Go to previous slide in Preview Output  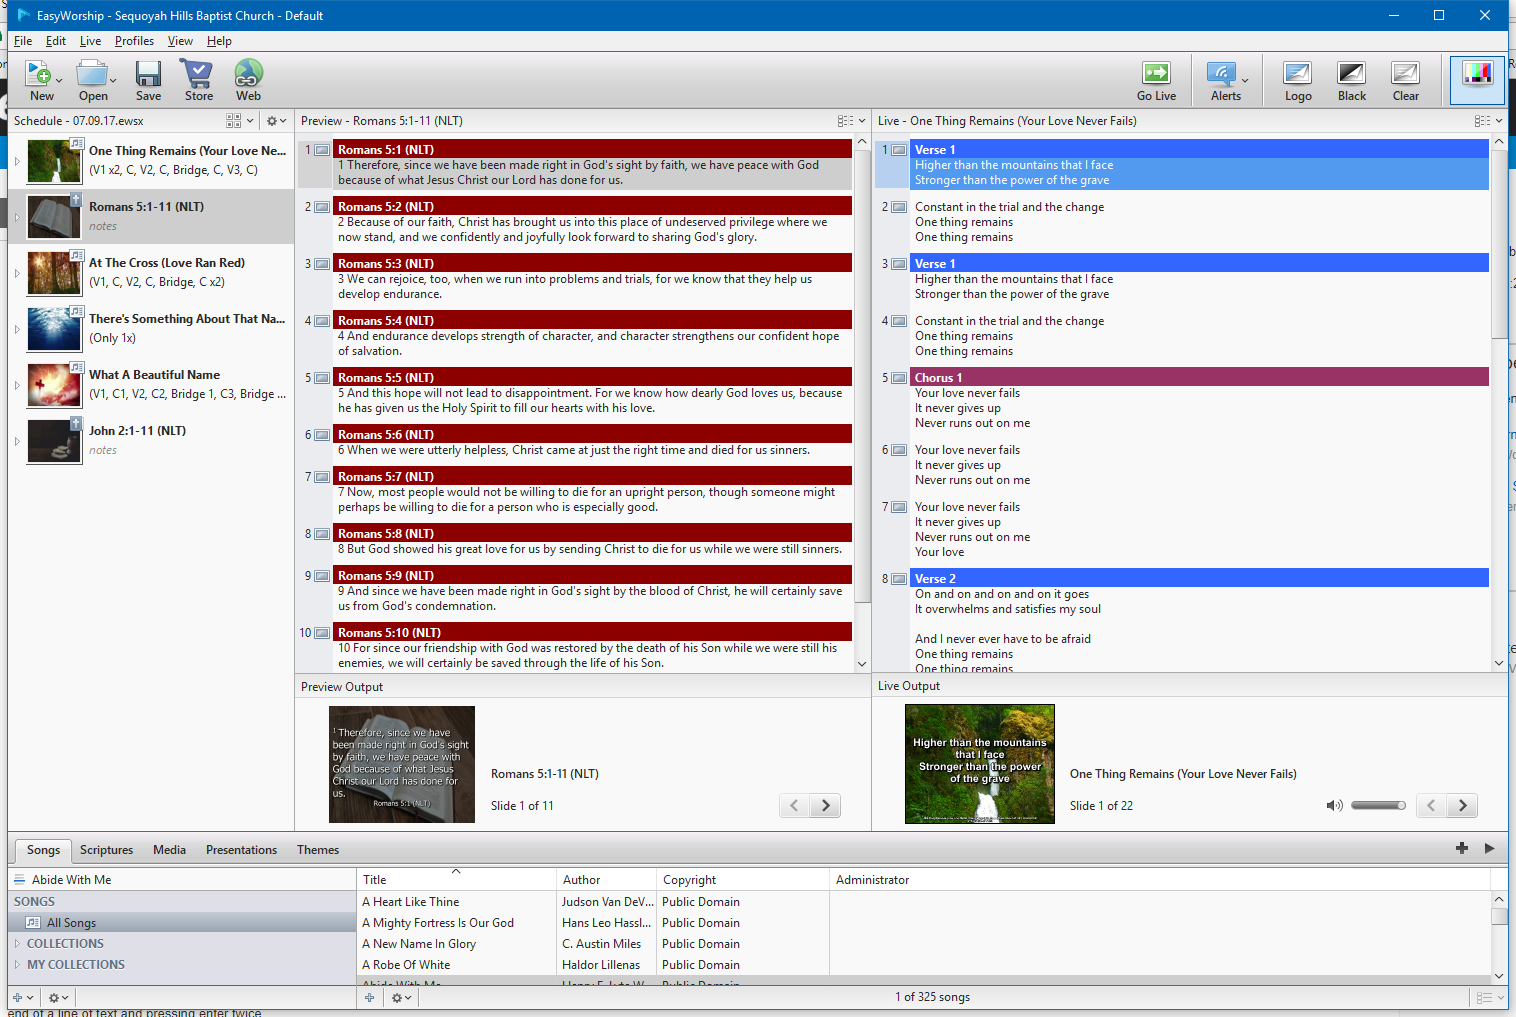coord(794,805)
